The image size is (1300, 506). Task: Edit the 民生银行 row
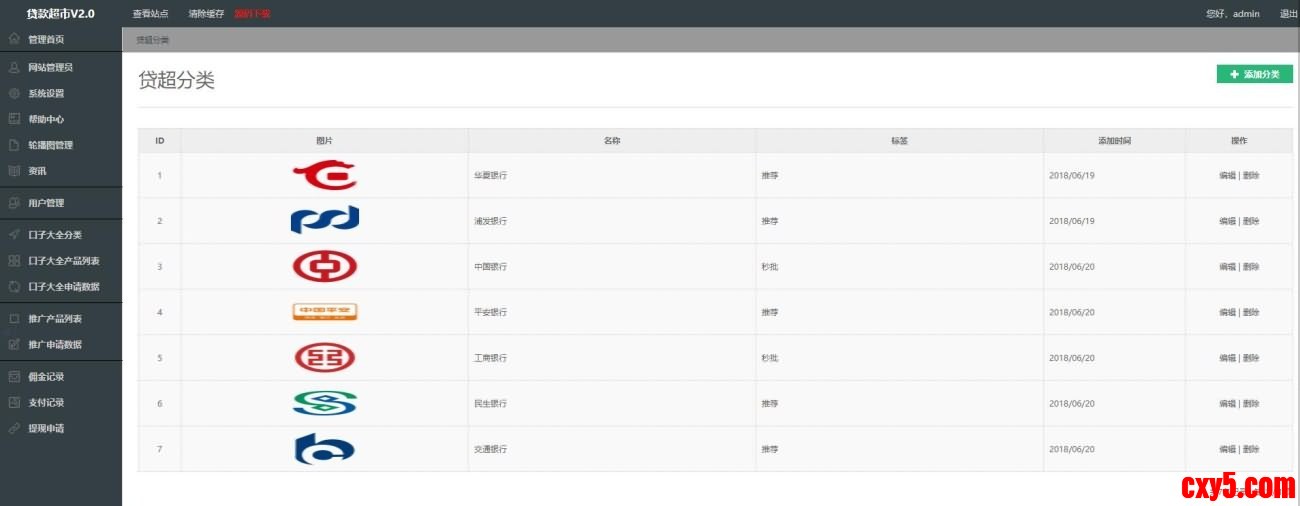click(1227, 404)
